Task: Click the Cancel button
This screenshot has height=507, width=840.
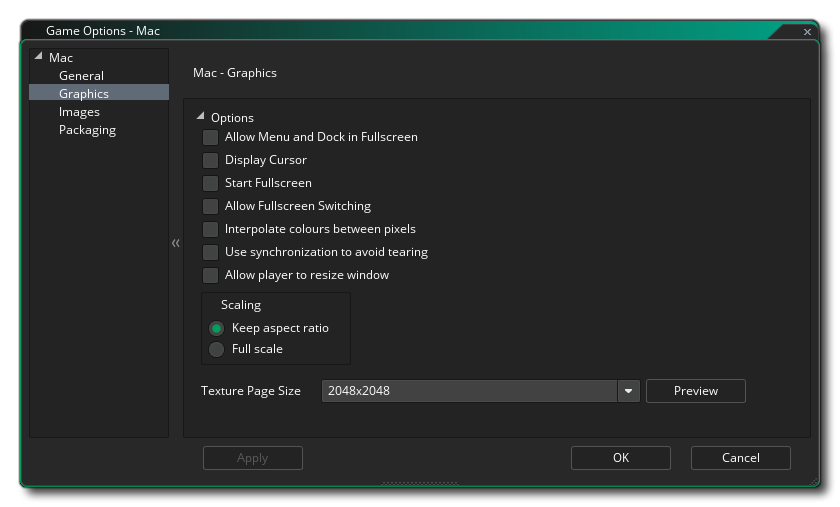Action: click(x=741, y=458)
